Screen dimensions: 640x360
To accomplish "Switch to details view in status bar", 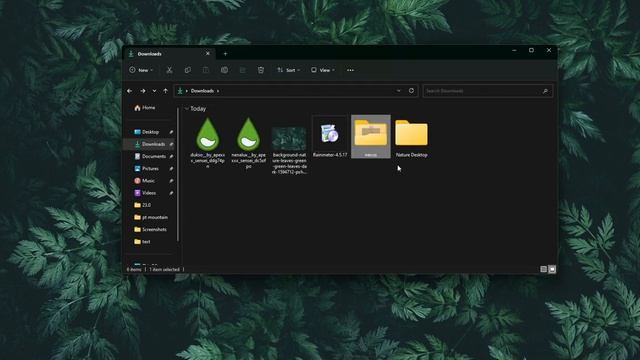I will coord(543,269).
